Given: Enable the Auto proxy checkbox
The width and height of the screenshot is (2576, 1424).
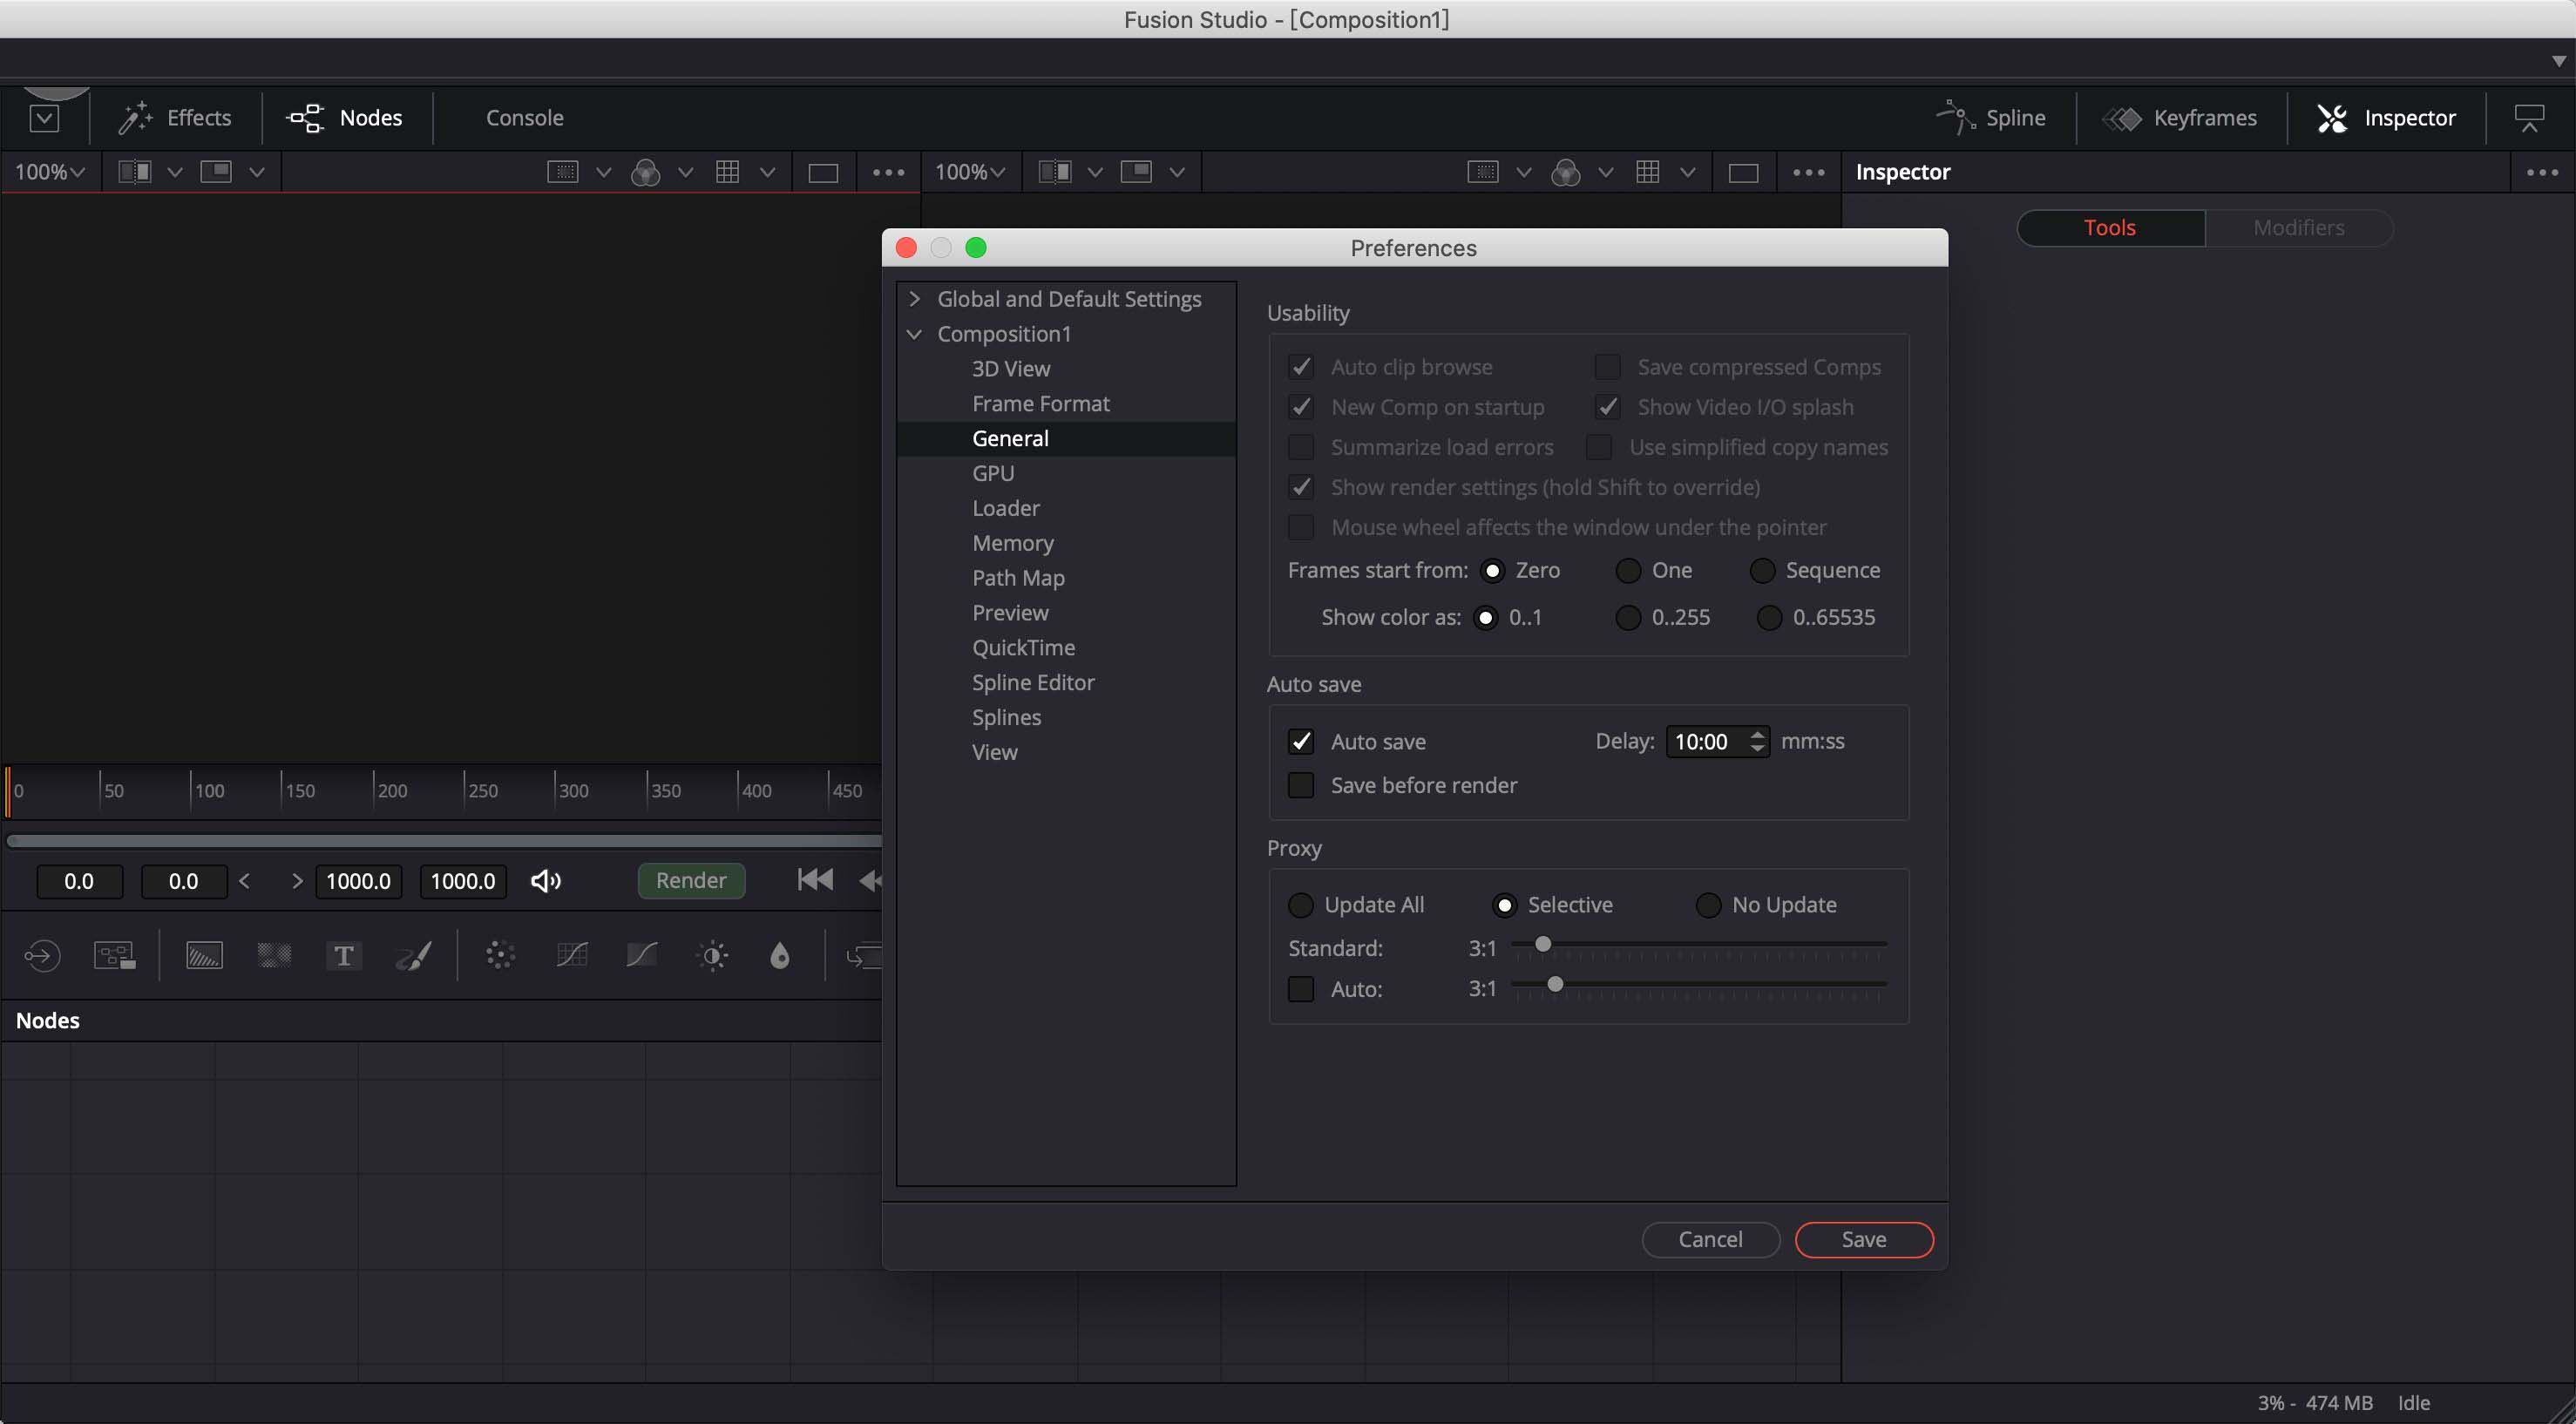Looking at the screenshot, I should 1301,989.
